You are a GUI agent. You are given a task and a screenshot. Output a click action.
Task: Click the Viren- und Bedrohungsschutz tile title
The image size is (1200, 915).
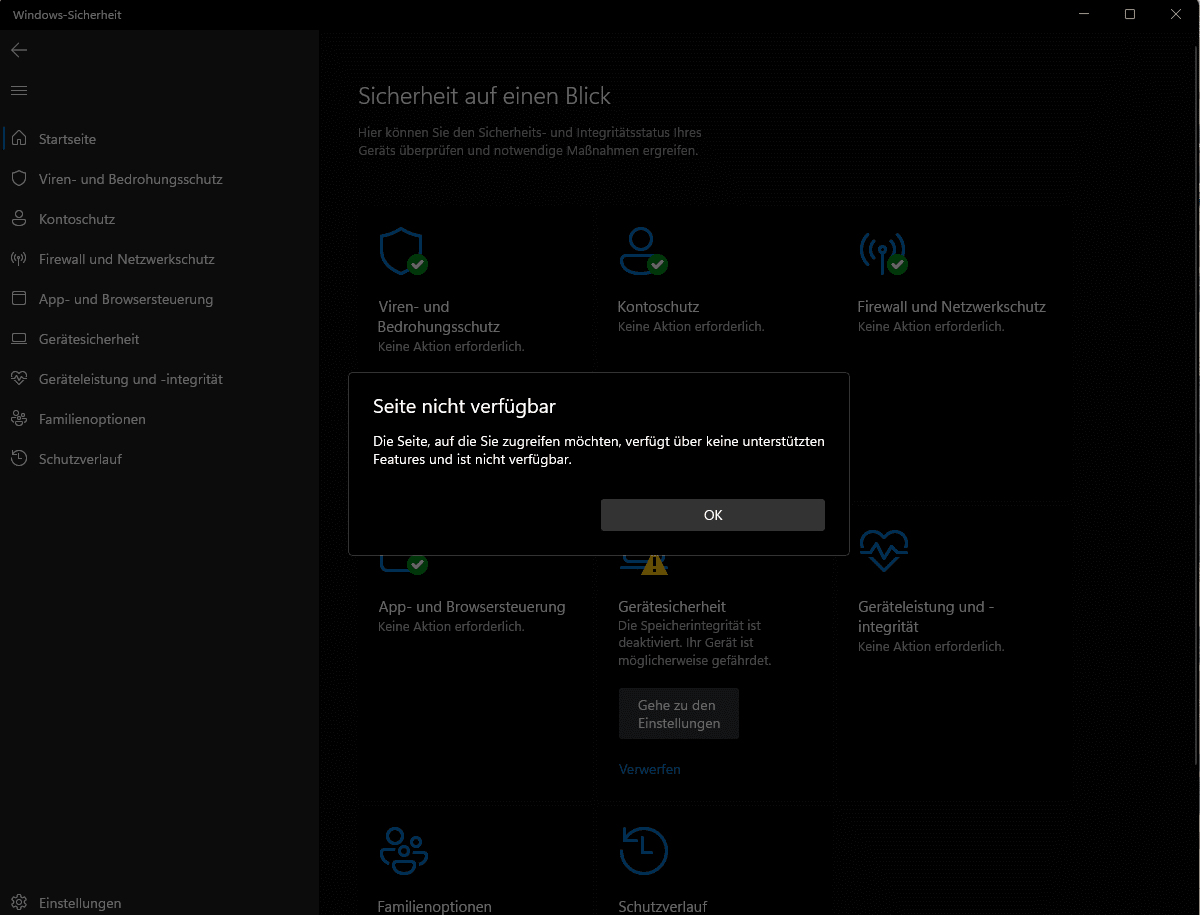click(x=439, y=316)
